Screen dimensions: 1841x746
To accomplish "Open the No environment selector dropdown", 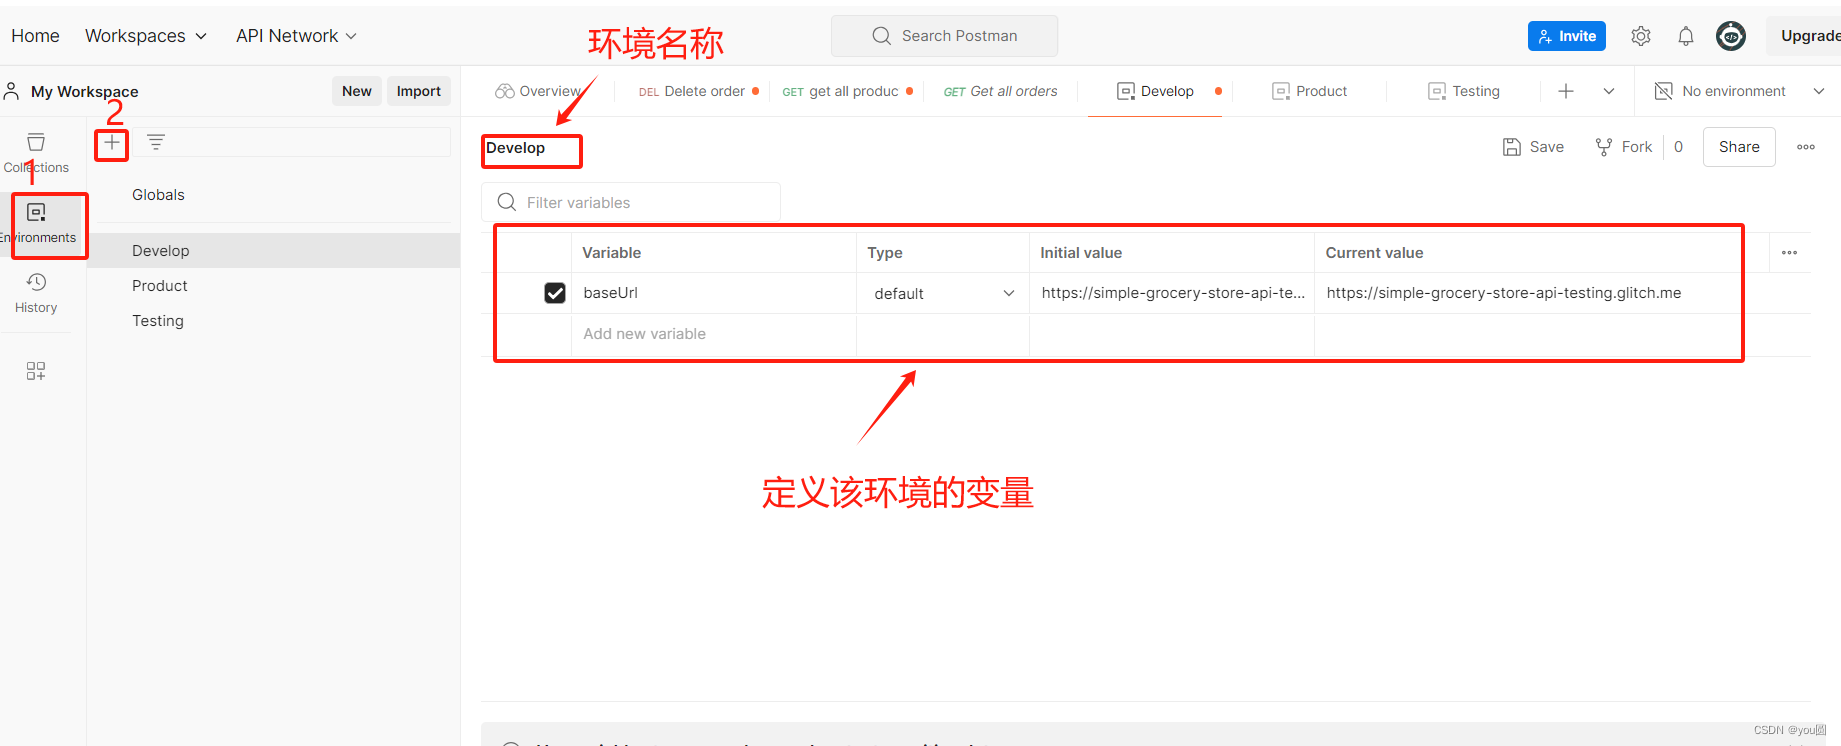I will point(1739,91).
